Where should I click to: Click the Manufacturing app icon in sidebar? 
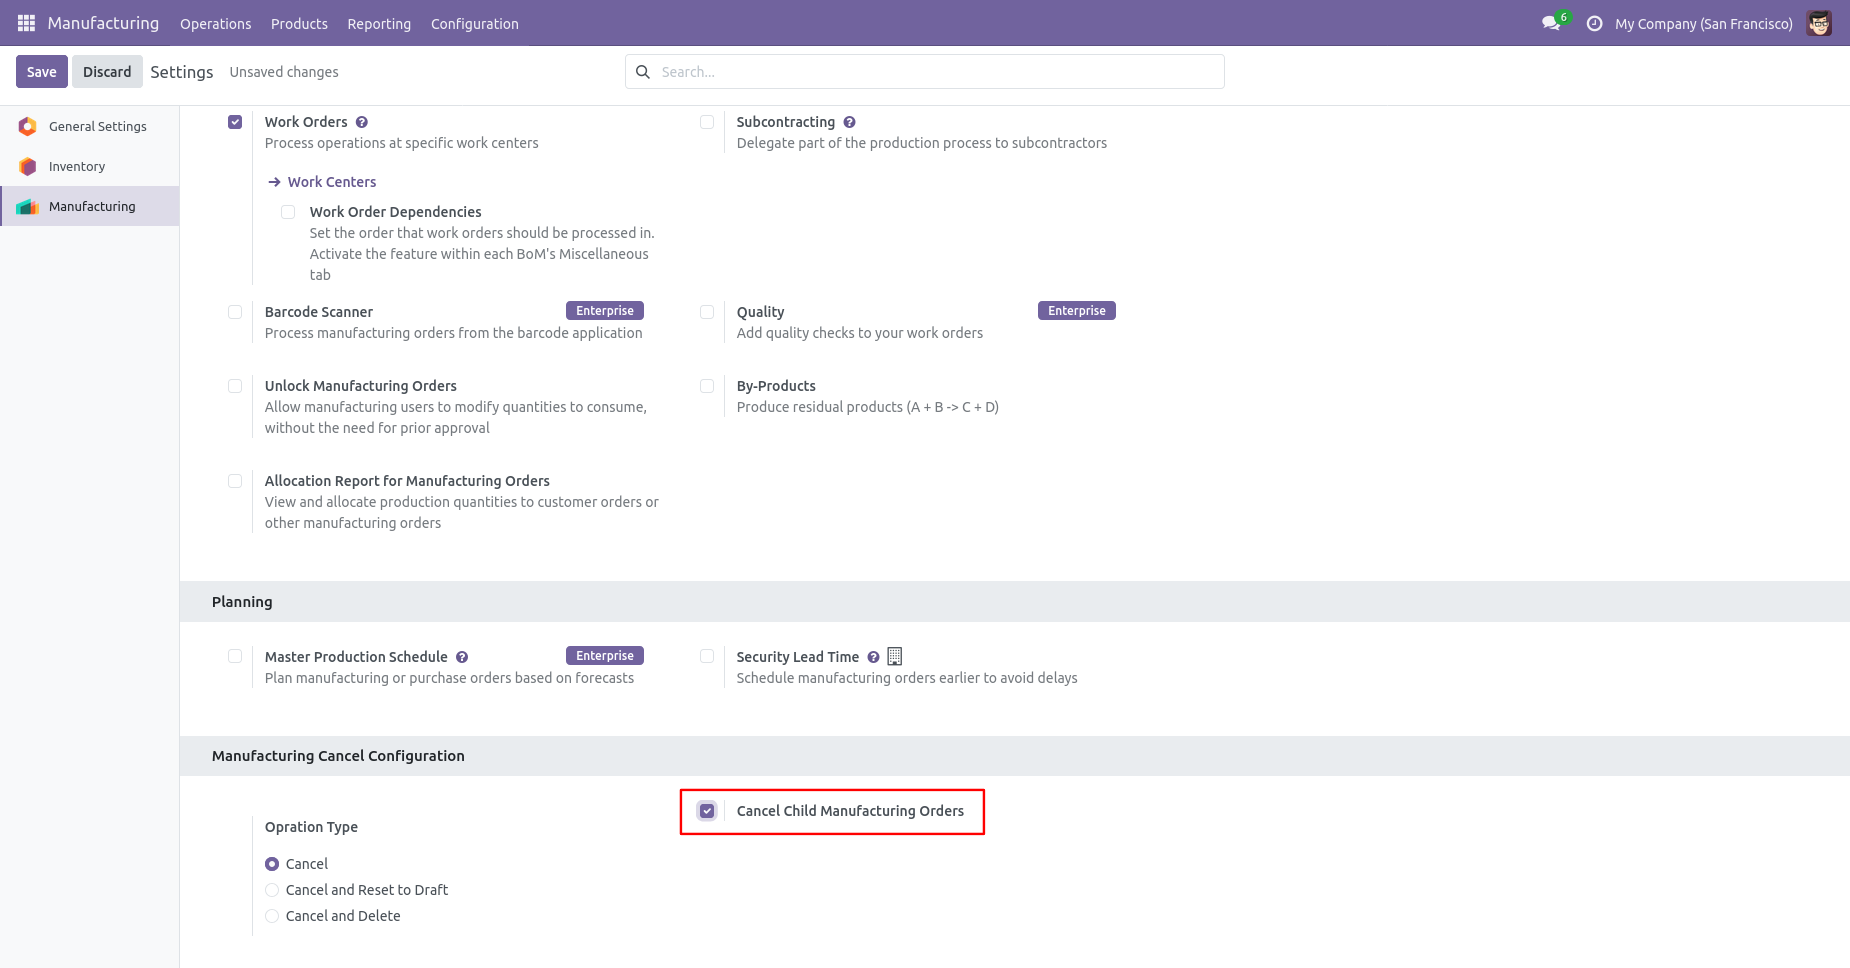click(28, 206)
